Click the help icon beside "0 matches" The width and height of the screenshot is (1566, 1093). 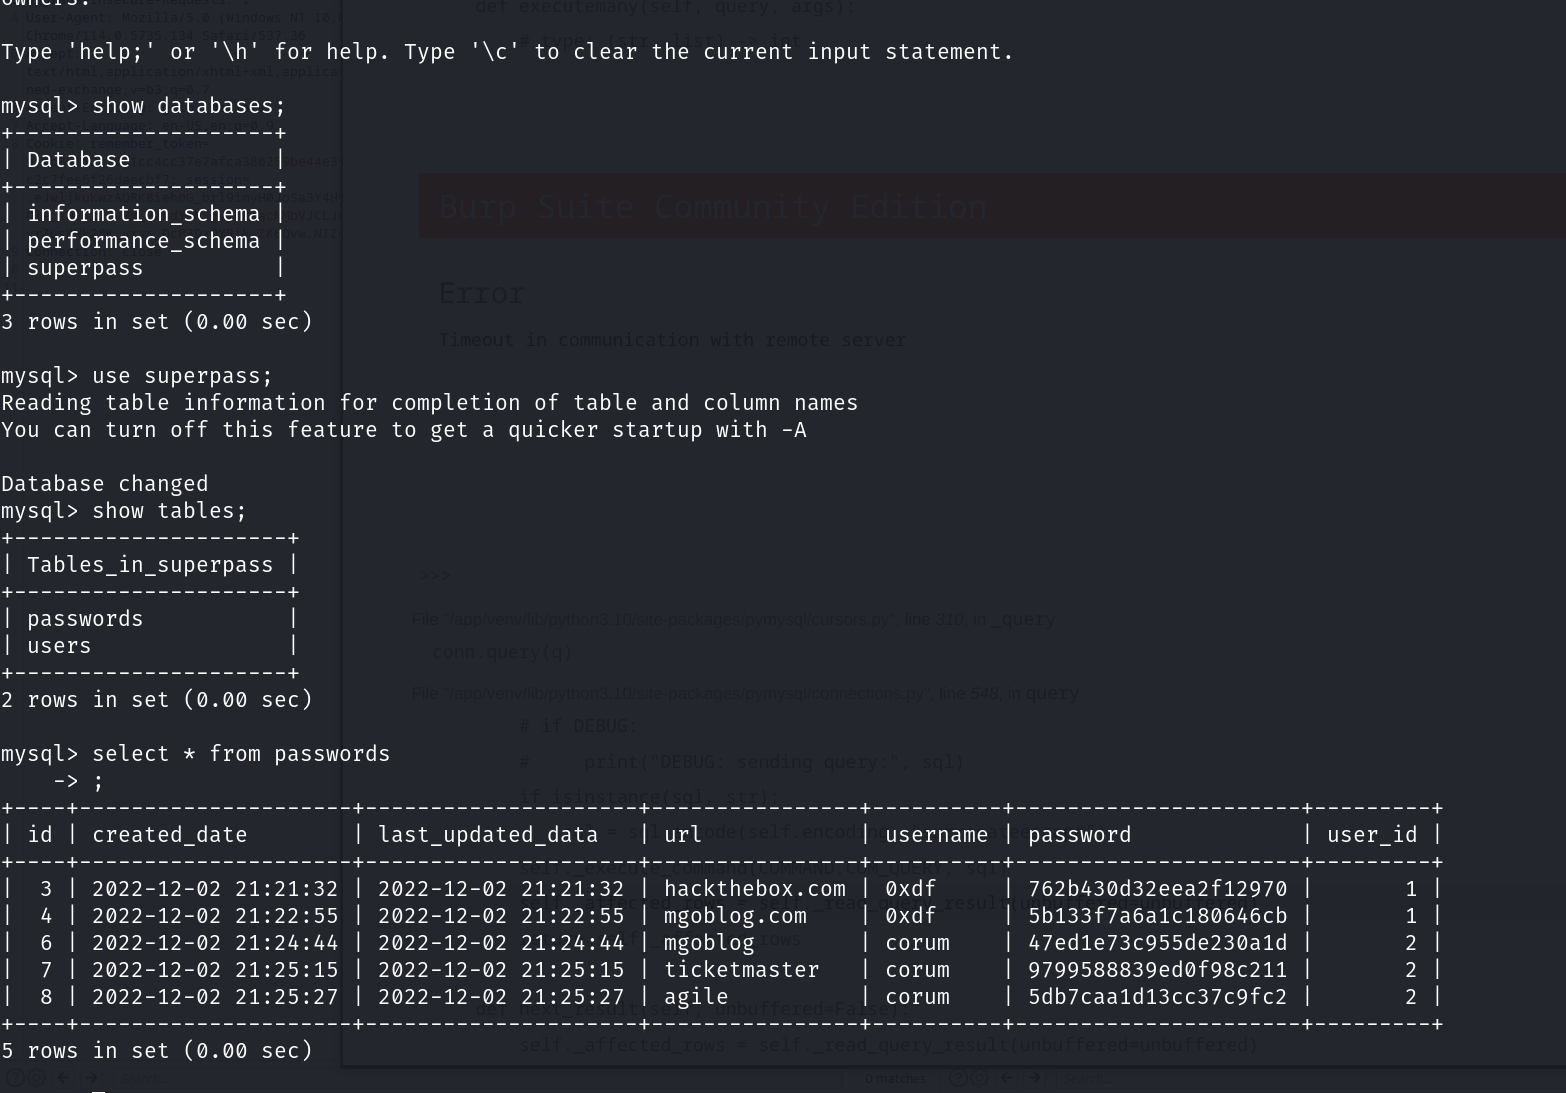pos(957,1078)
